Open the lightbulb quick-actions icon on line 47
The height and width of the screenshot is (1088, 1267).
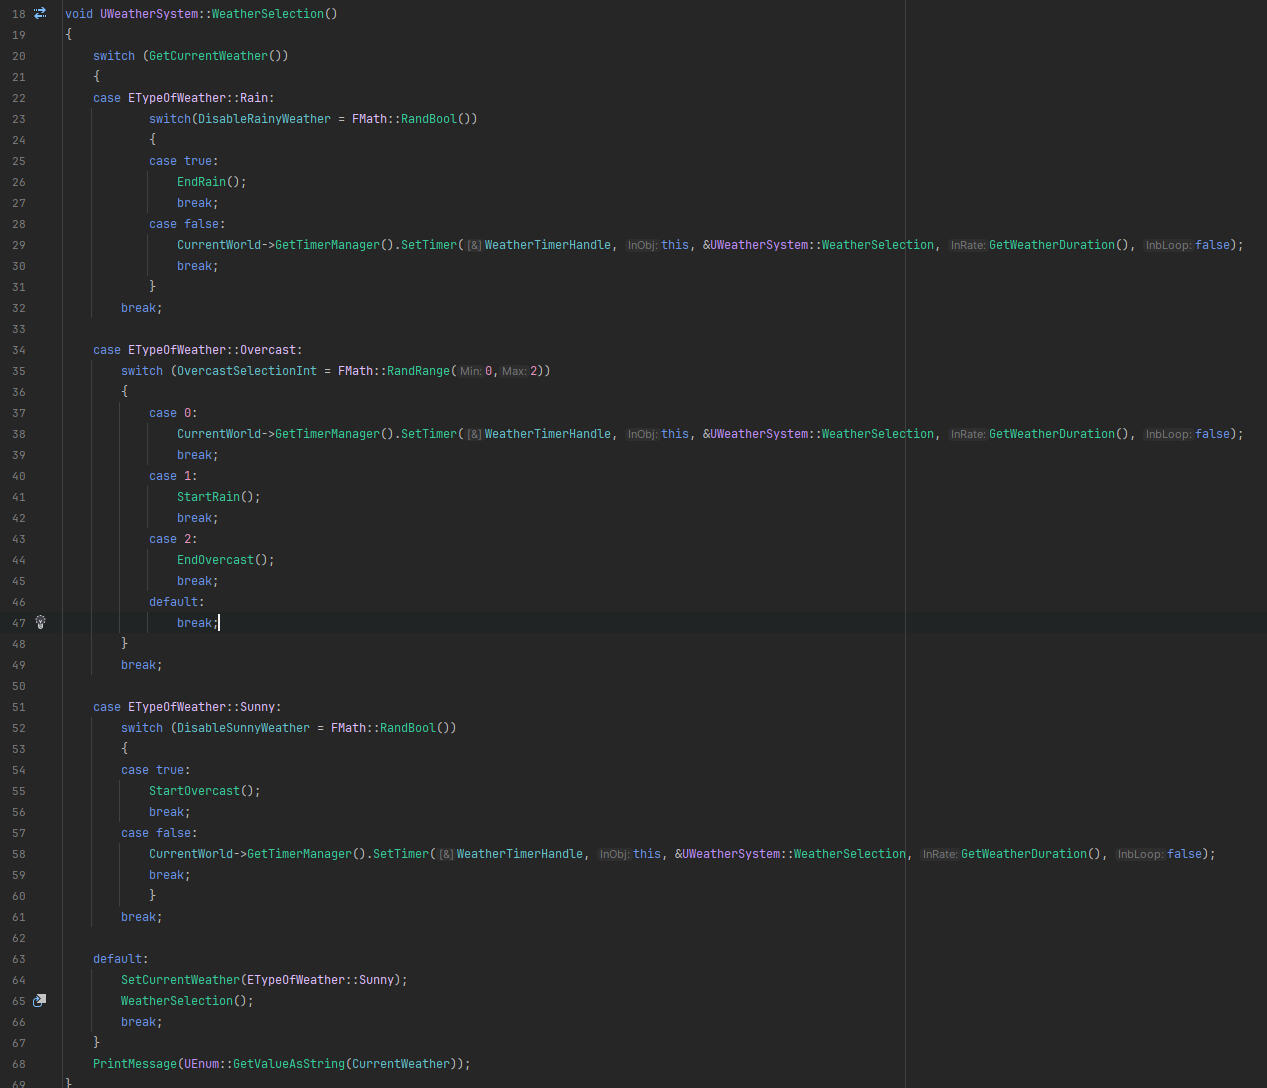[41, 622]
